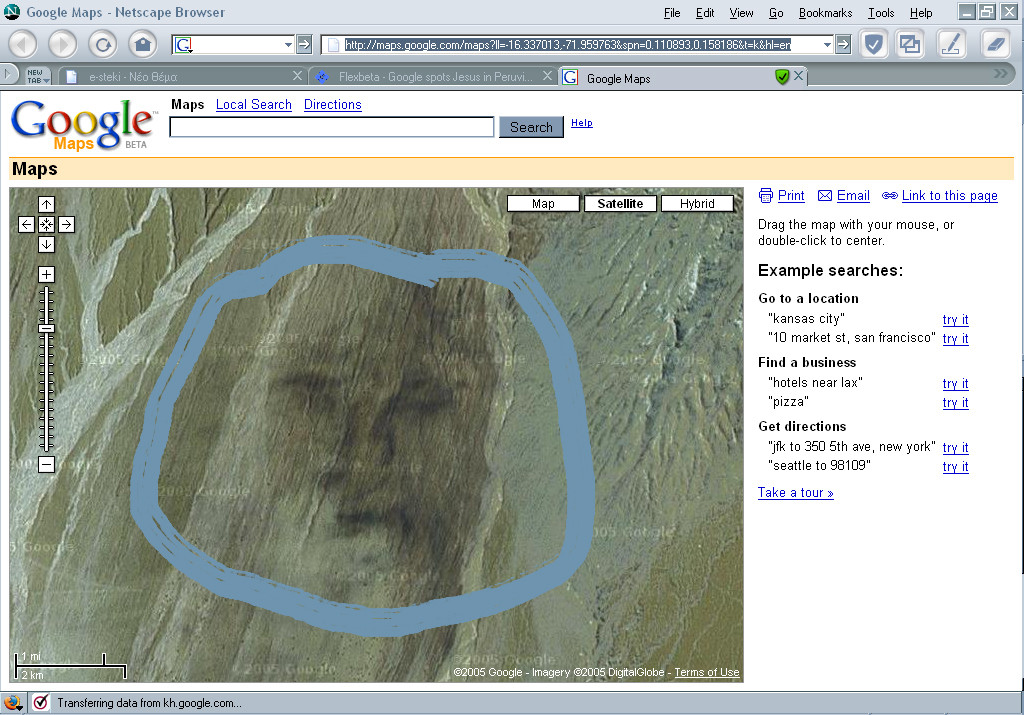
Task: Pan the map down with the down arrow
Action: [x=46, y=245]
